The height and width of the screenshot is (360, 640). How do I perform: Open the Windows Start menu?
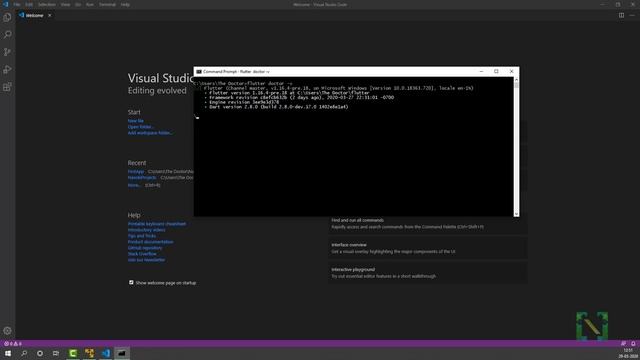pos(8,353)
